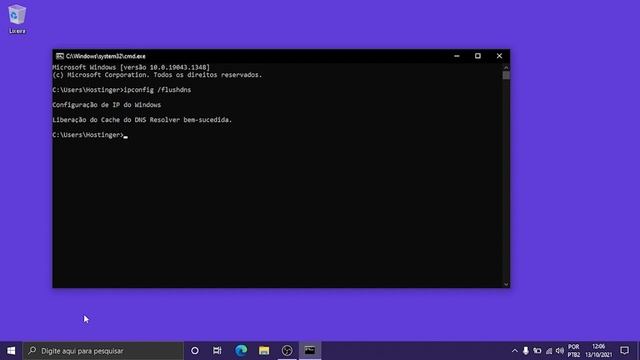Click 'Liberação do Cache do DNS Resolver' line
The height and width of the screenshot is (360, 640).
tap(142, 120)
